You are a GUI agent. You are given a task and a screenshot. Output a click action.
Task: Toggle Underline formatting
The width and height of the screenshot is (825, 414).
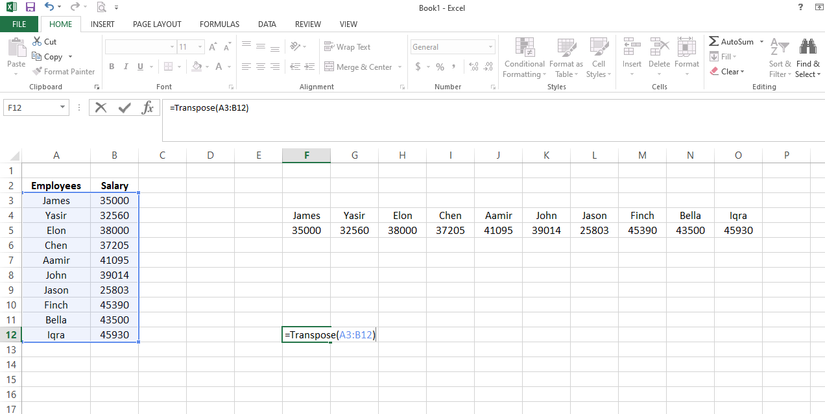coord(140,67)
